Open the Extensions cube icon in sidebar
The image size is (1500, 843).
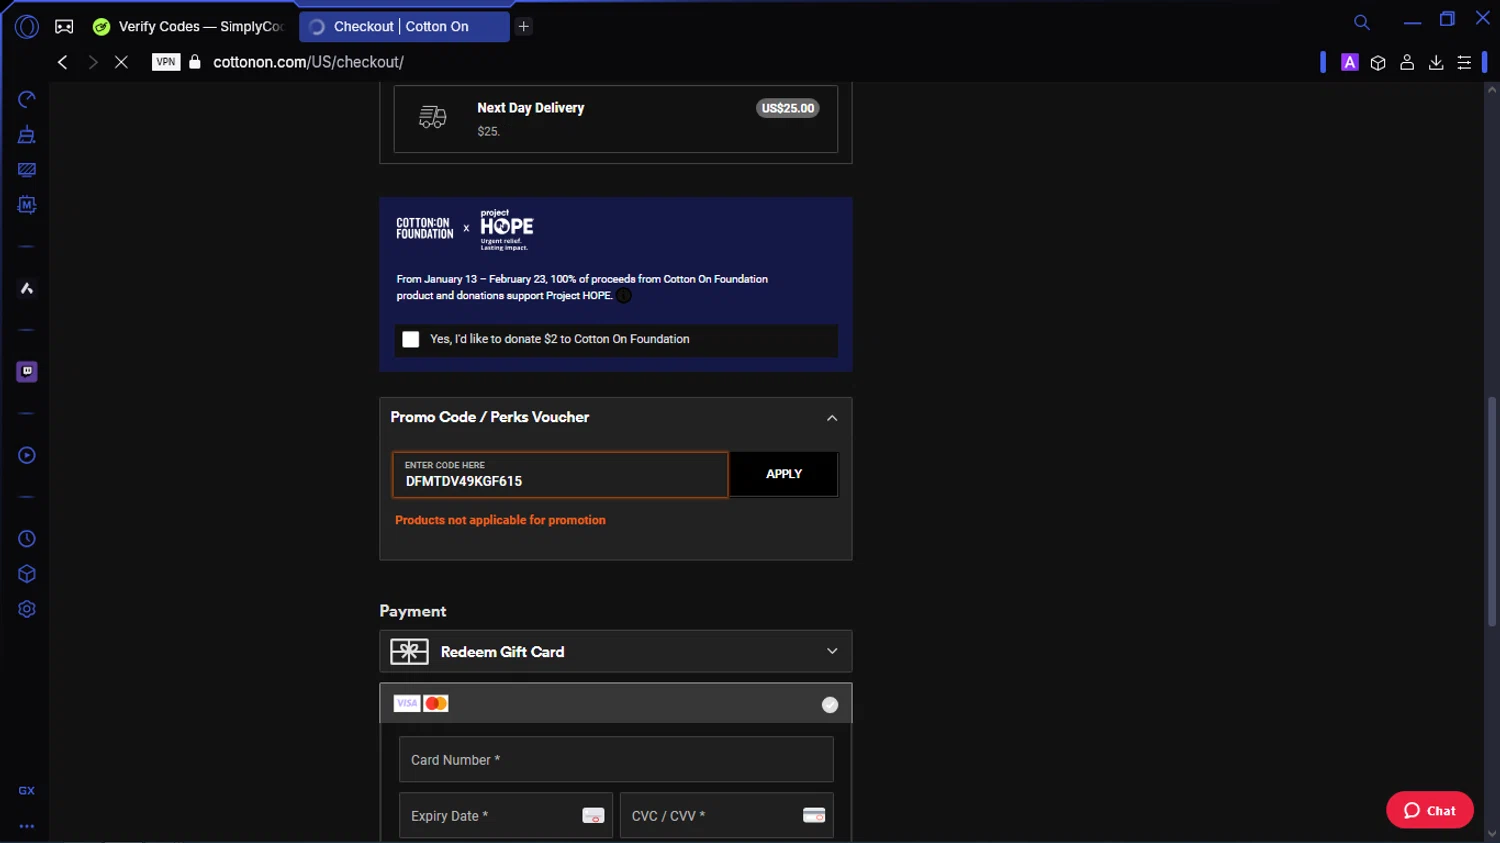click(x=27, y=574)
